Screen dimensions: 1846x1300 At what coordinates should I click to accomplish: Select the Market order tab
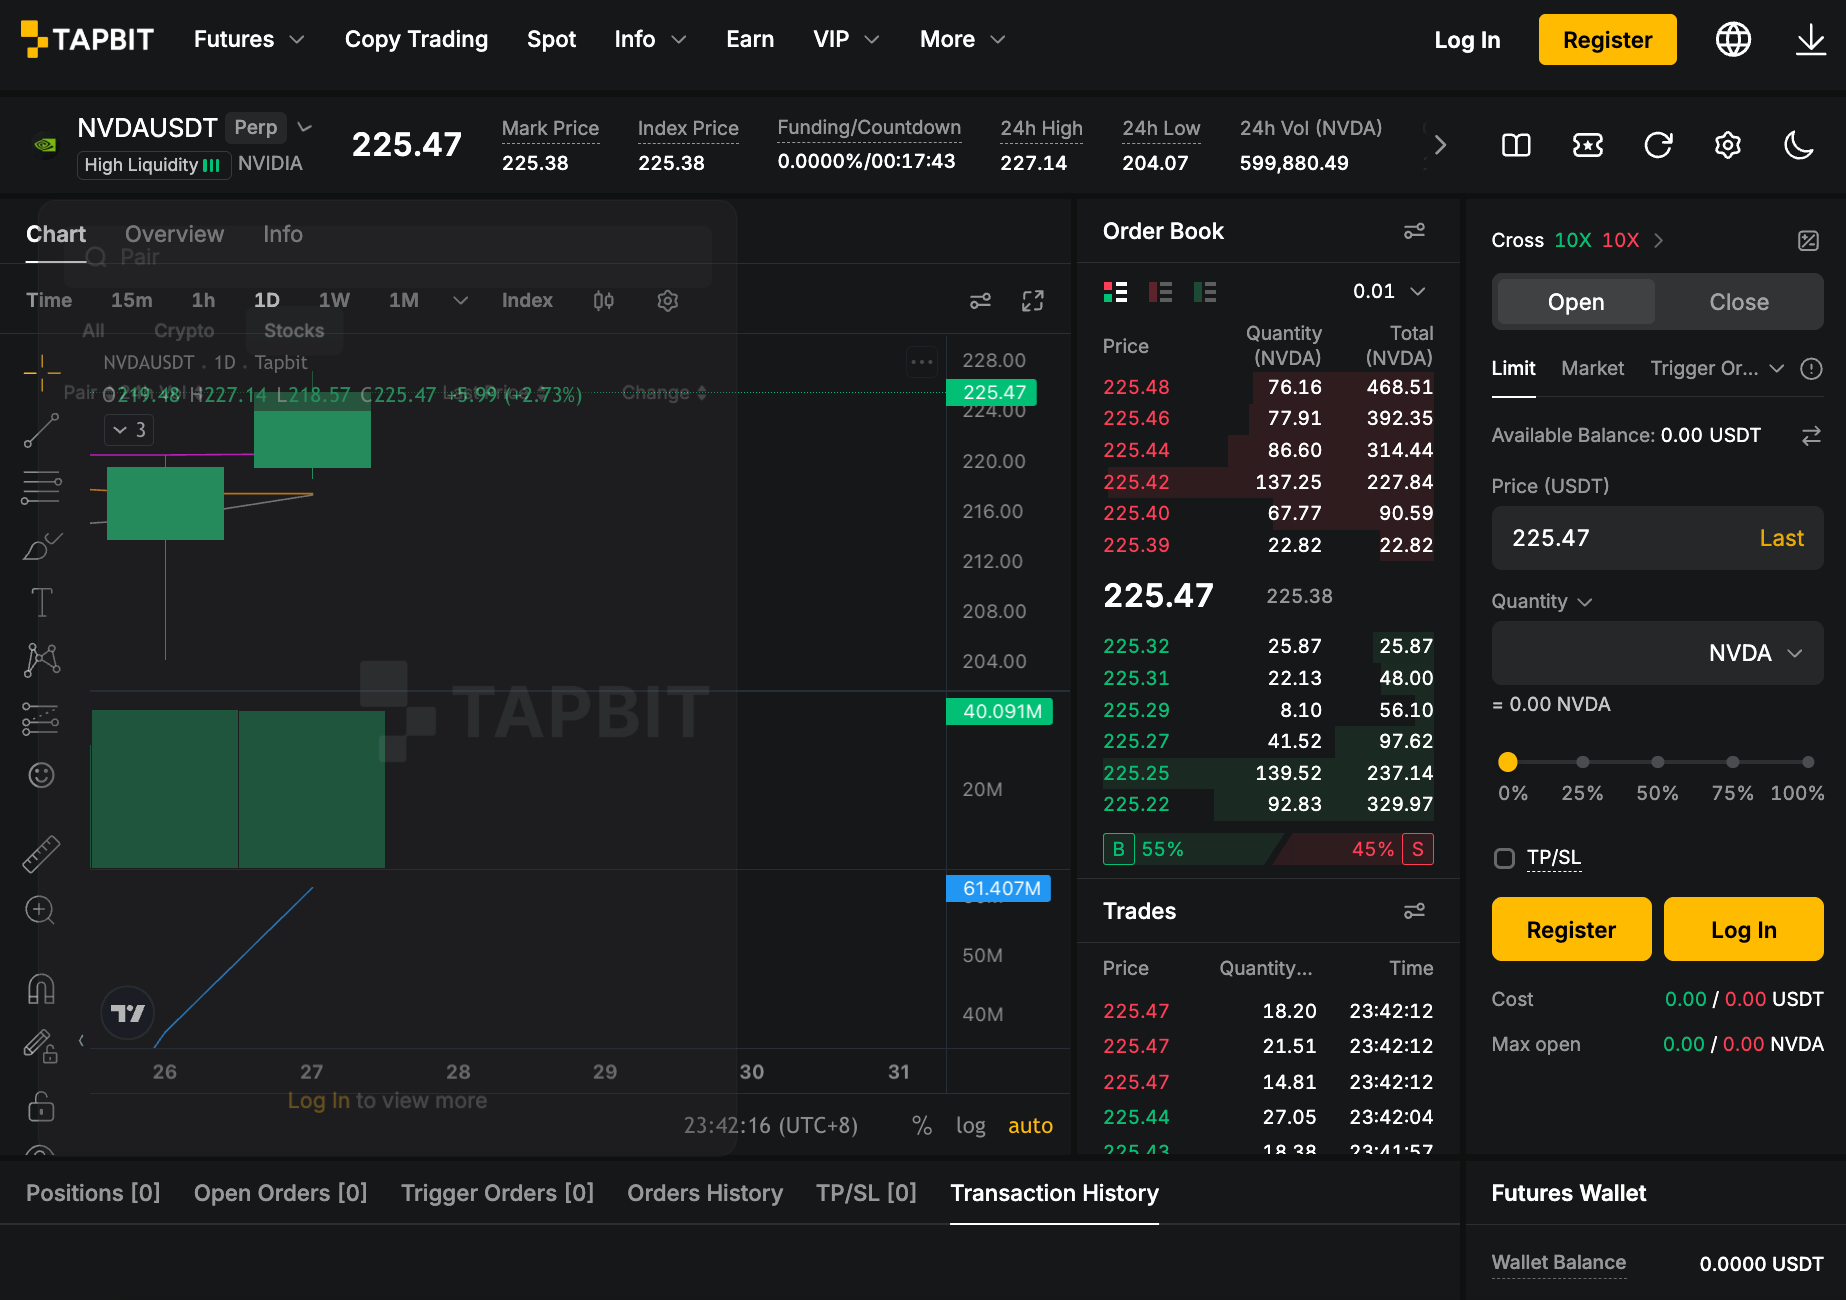(1592, 369)
